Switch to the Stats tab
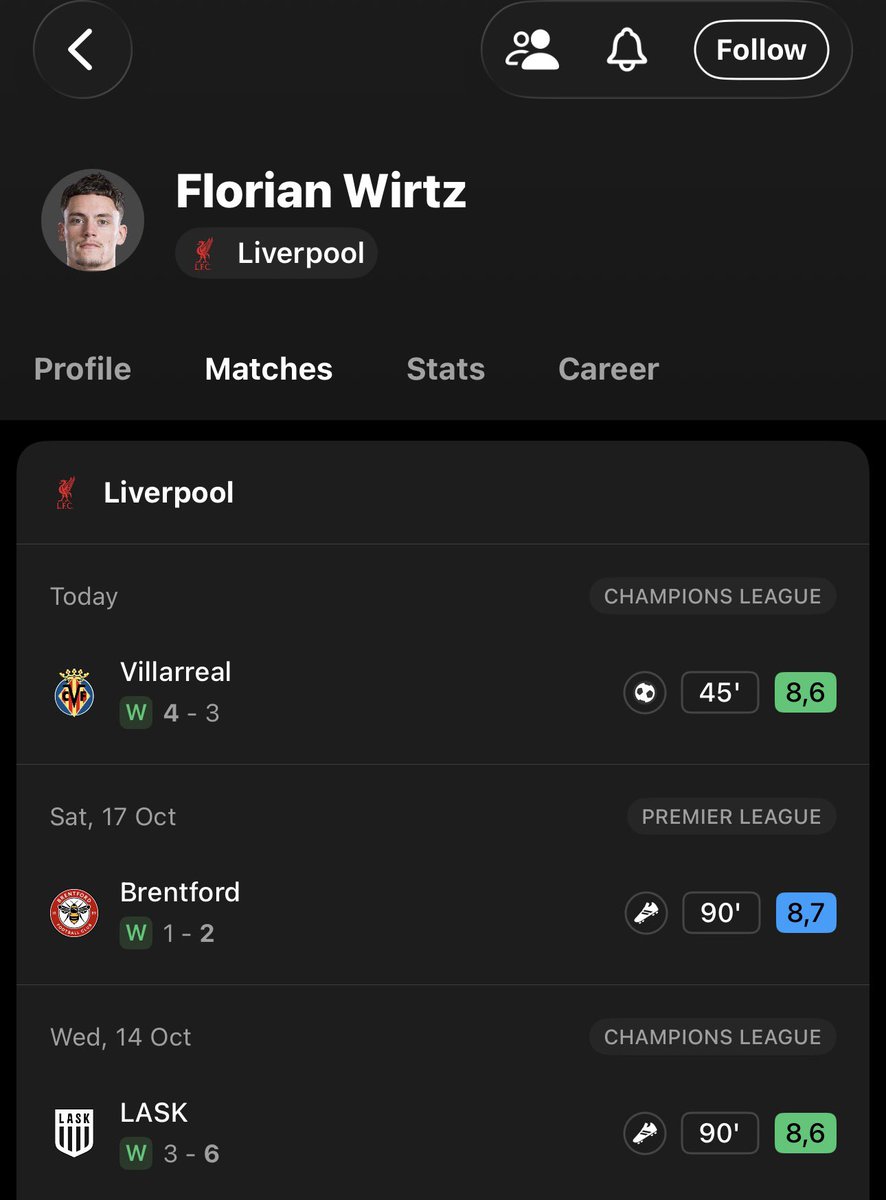 (x=446, y=369)
